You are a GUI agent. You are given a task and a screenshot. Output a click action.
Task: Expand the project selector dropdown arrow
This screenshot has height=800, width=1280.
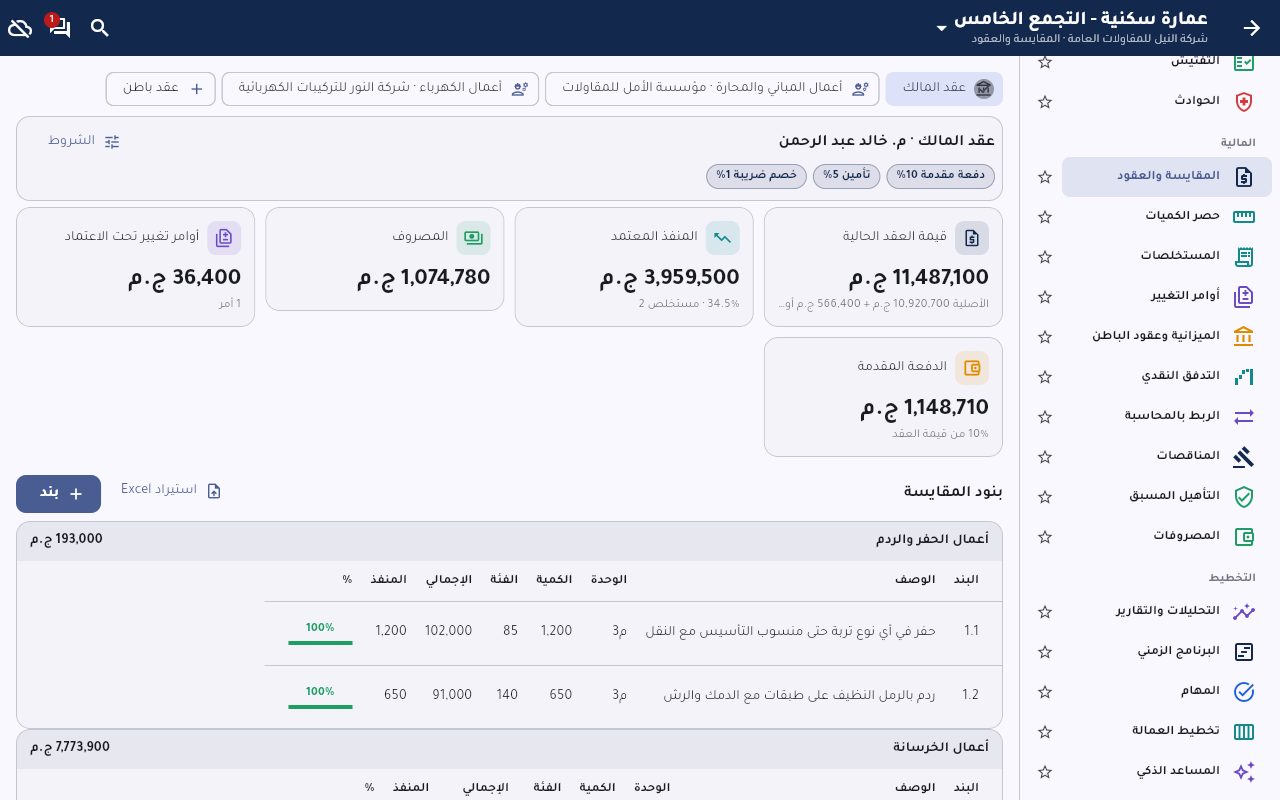tap(941, 28)
